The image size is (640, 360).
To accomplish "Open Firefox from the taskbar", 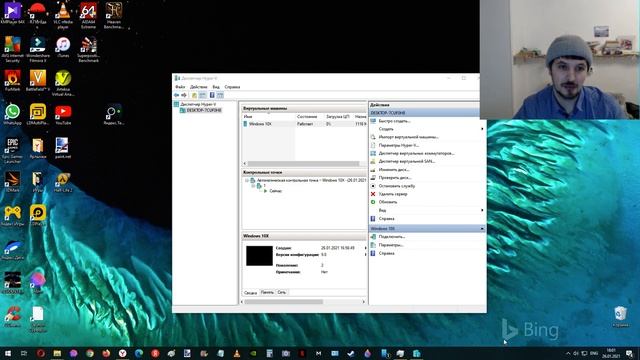I will pyautogui.click(x=106, y=353).
